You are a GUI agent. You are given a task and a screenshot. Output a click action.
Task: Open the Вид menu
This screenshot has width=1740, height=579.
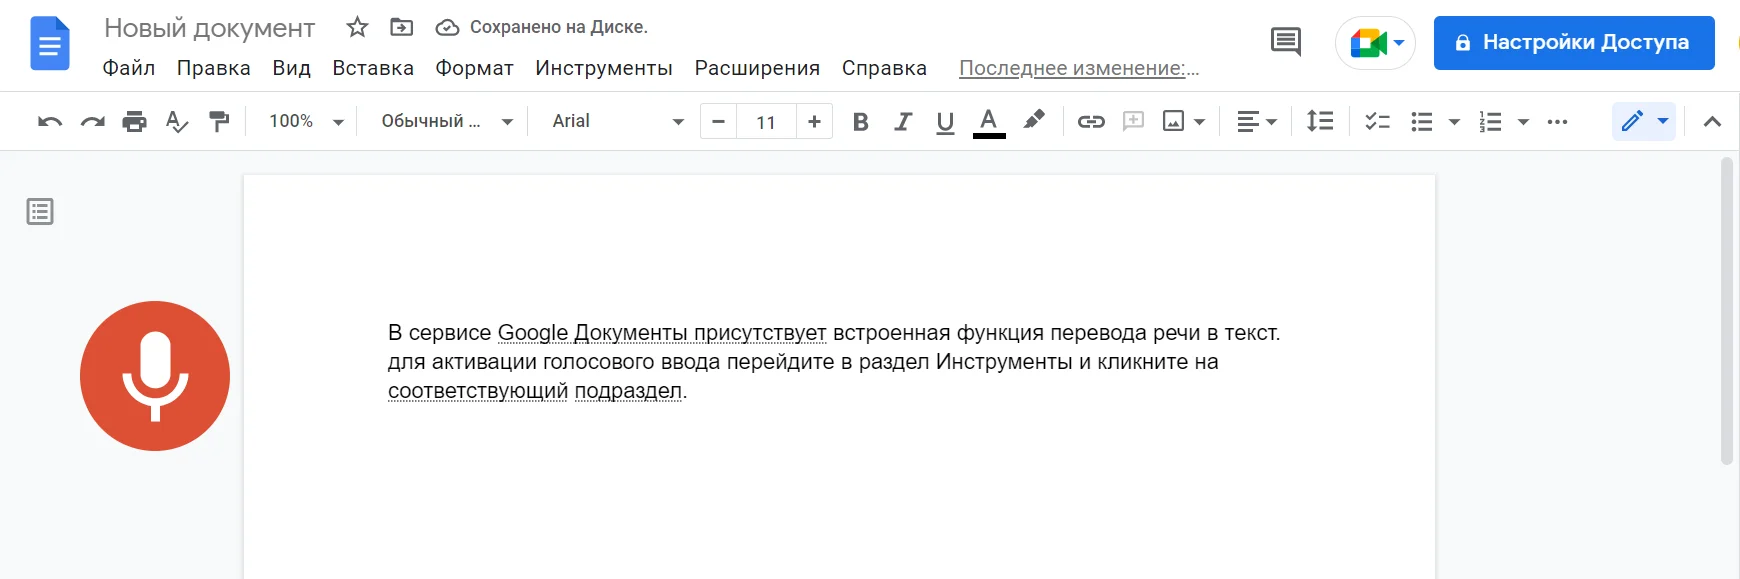click(x=292, y=68)
